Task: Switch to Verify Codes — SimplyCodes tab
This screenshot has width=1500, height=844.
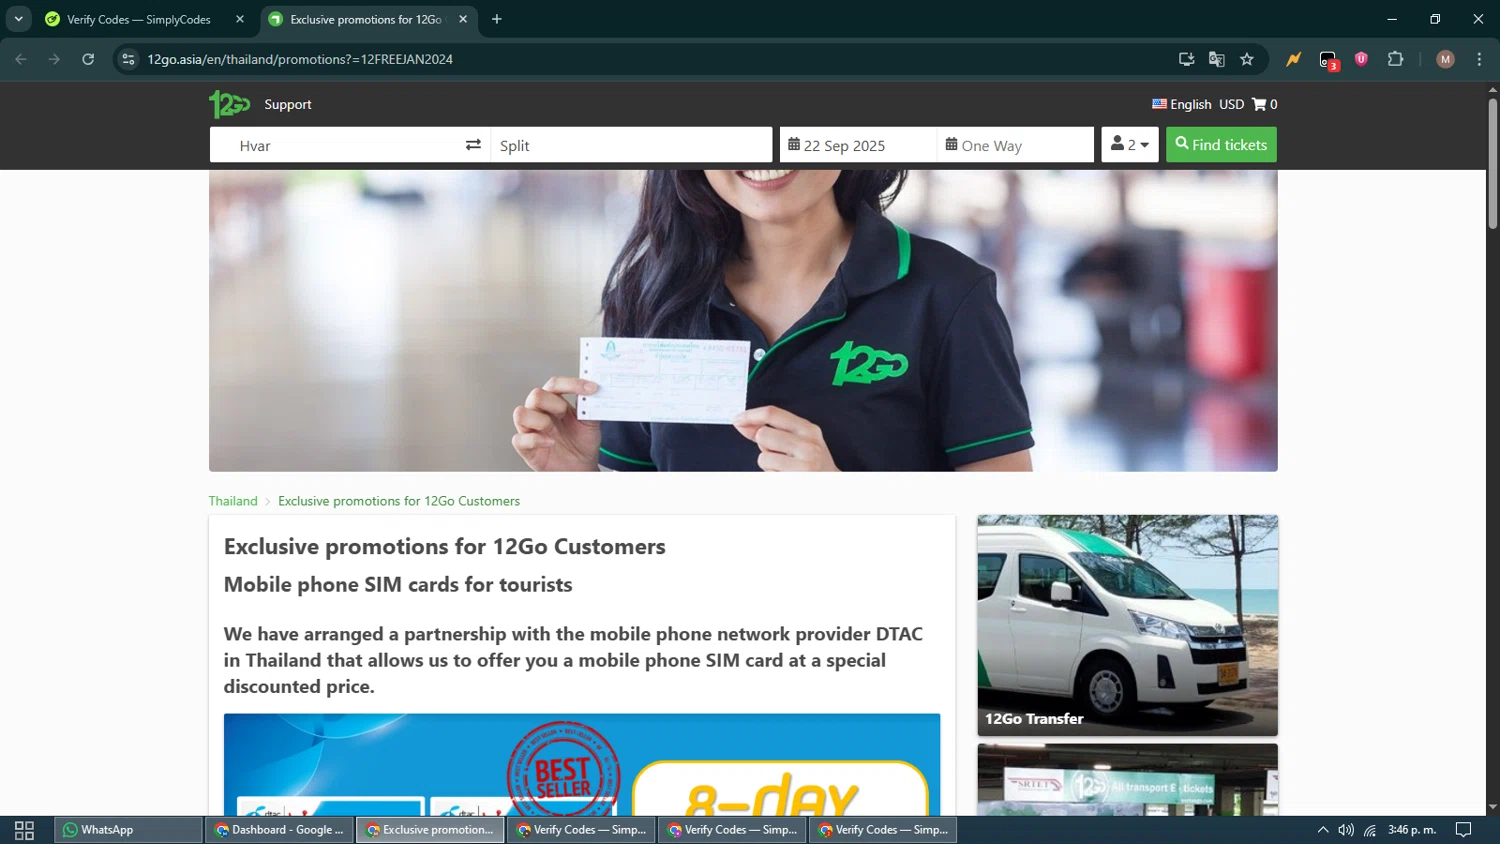Action: point(138,19)
